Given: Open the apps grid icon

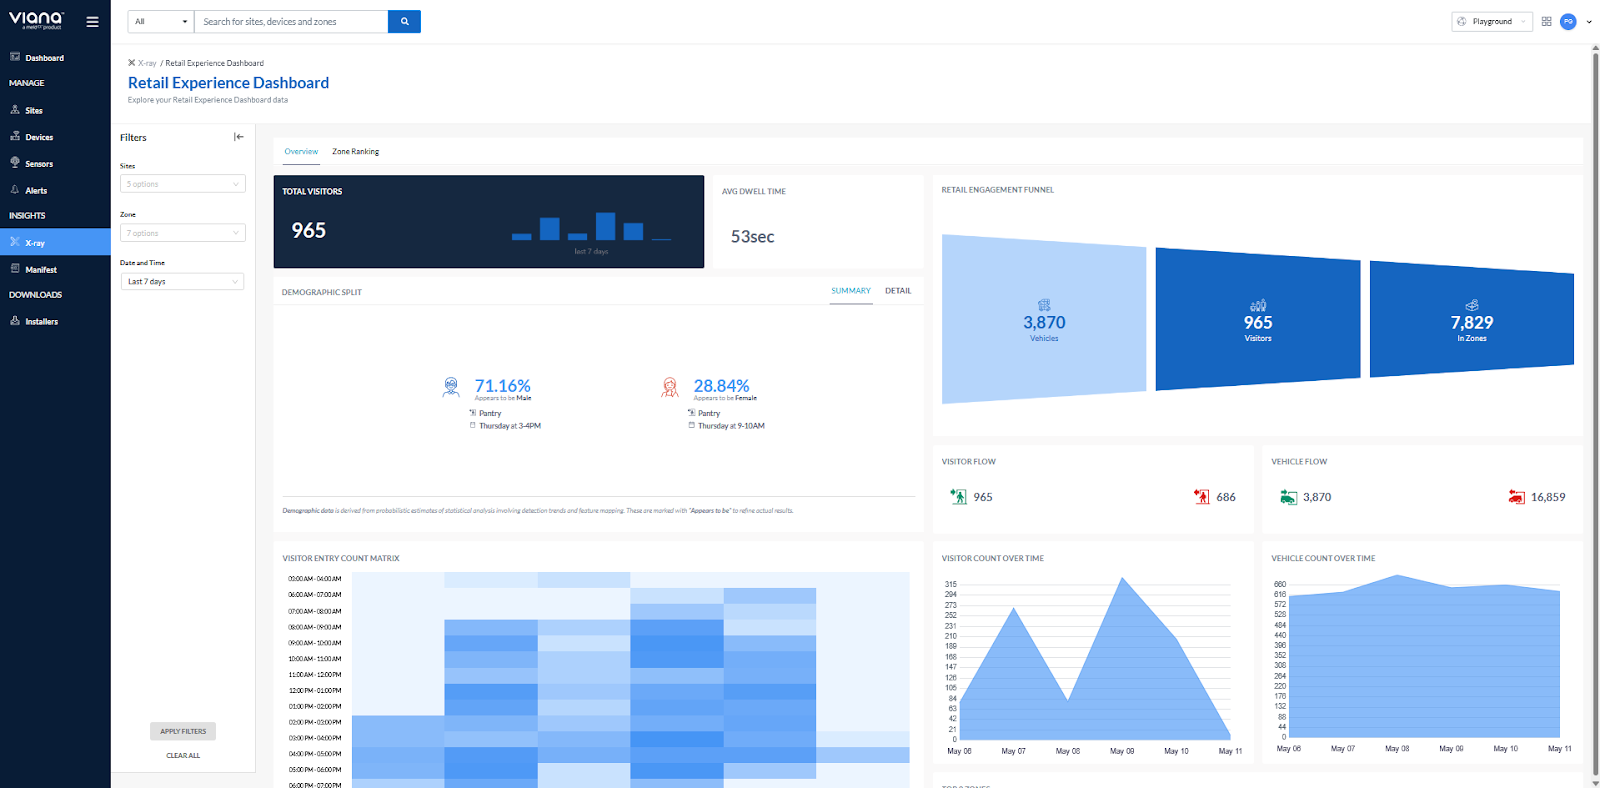Looking at the screenshot, I should click(x=1546, y=21).
